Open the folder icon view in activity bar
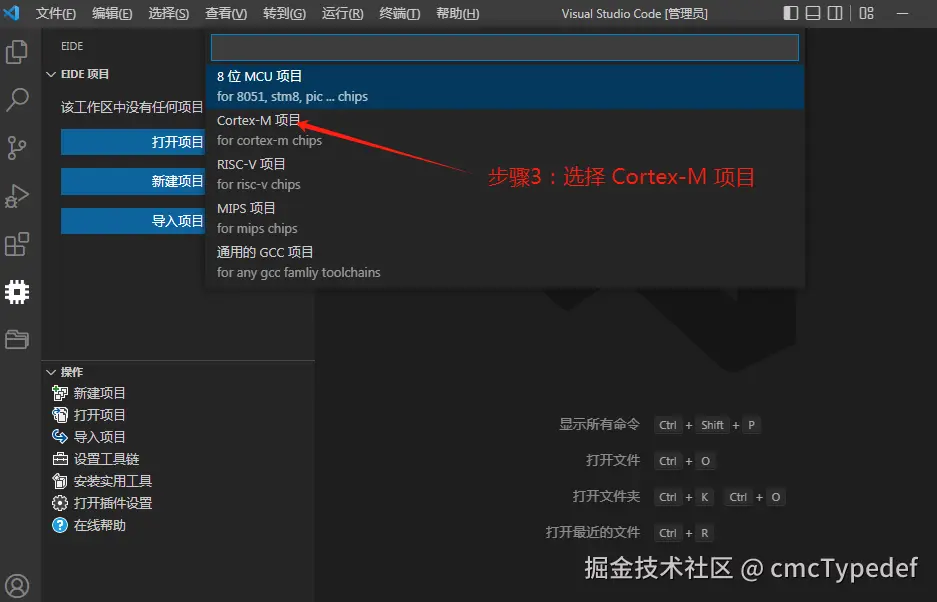 [17, 339]
